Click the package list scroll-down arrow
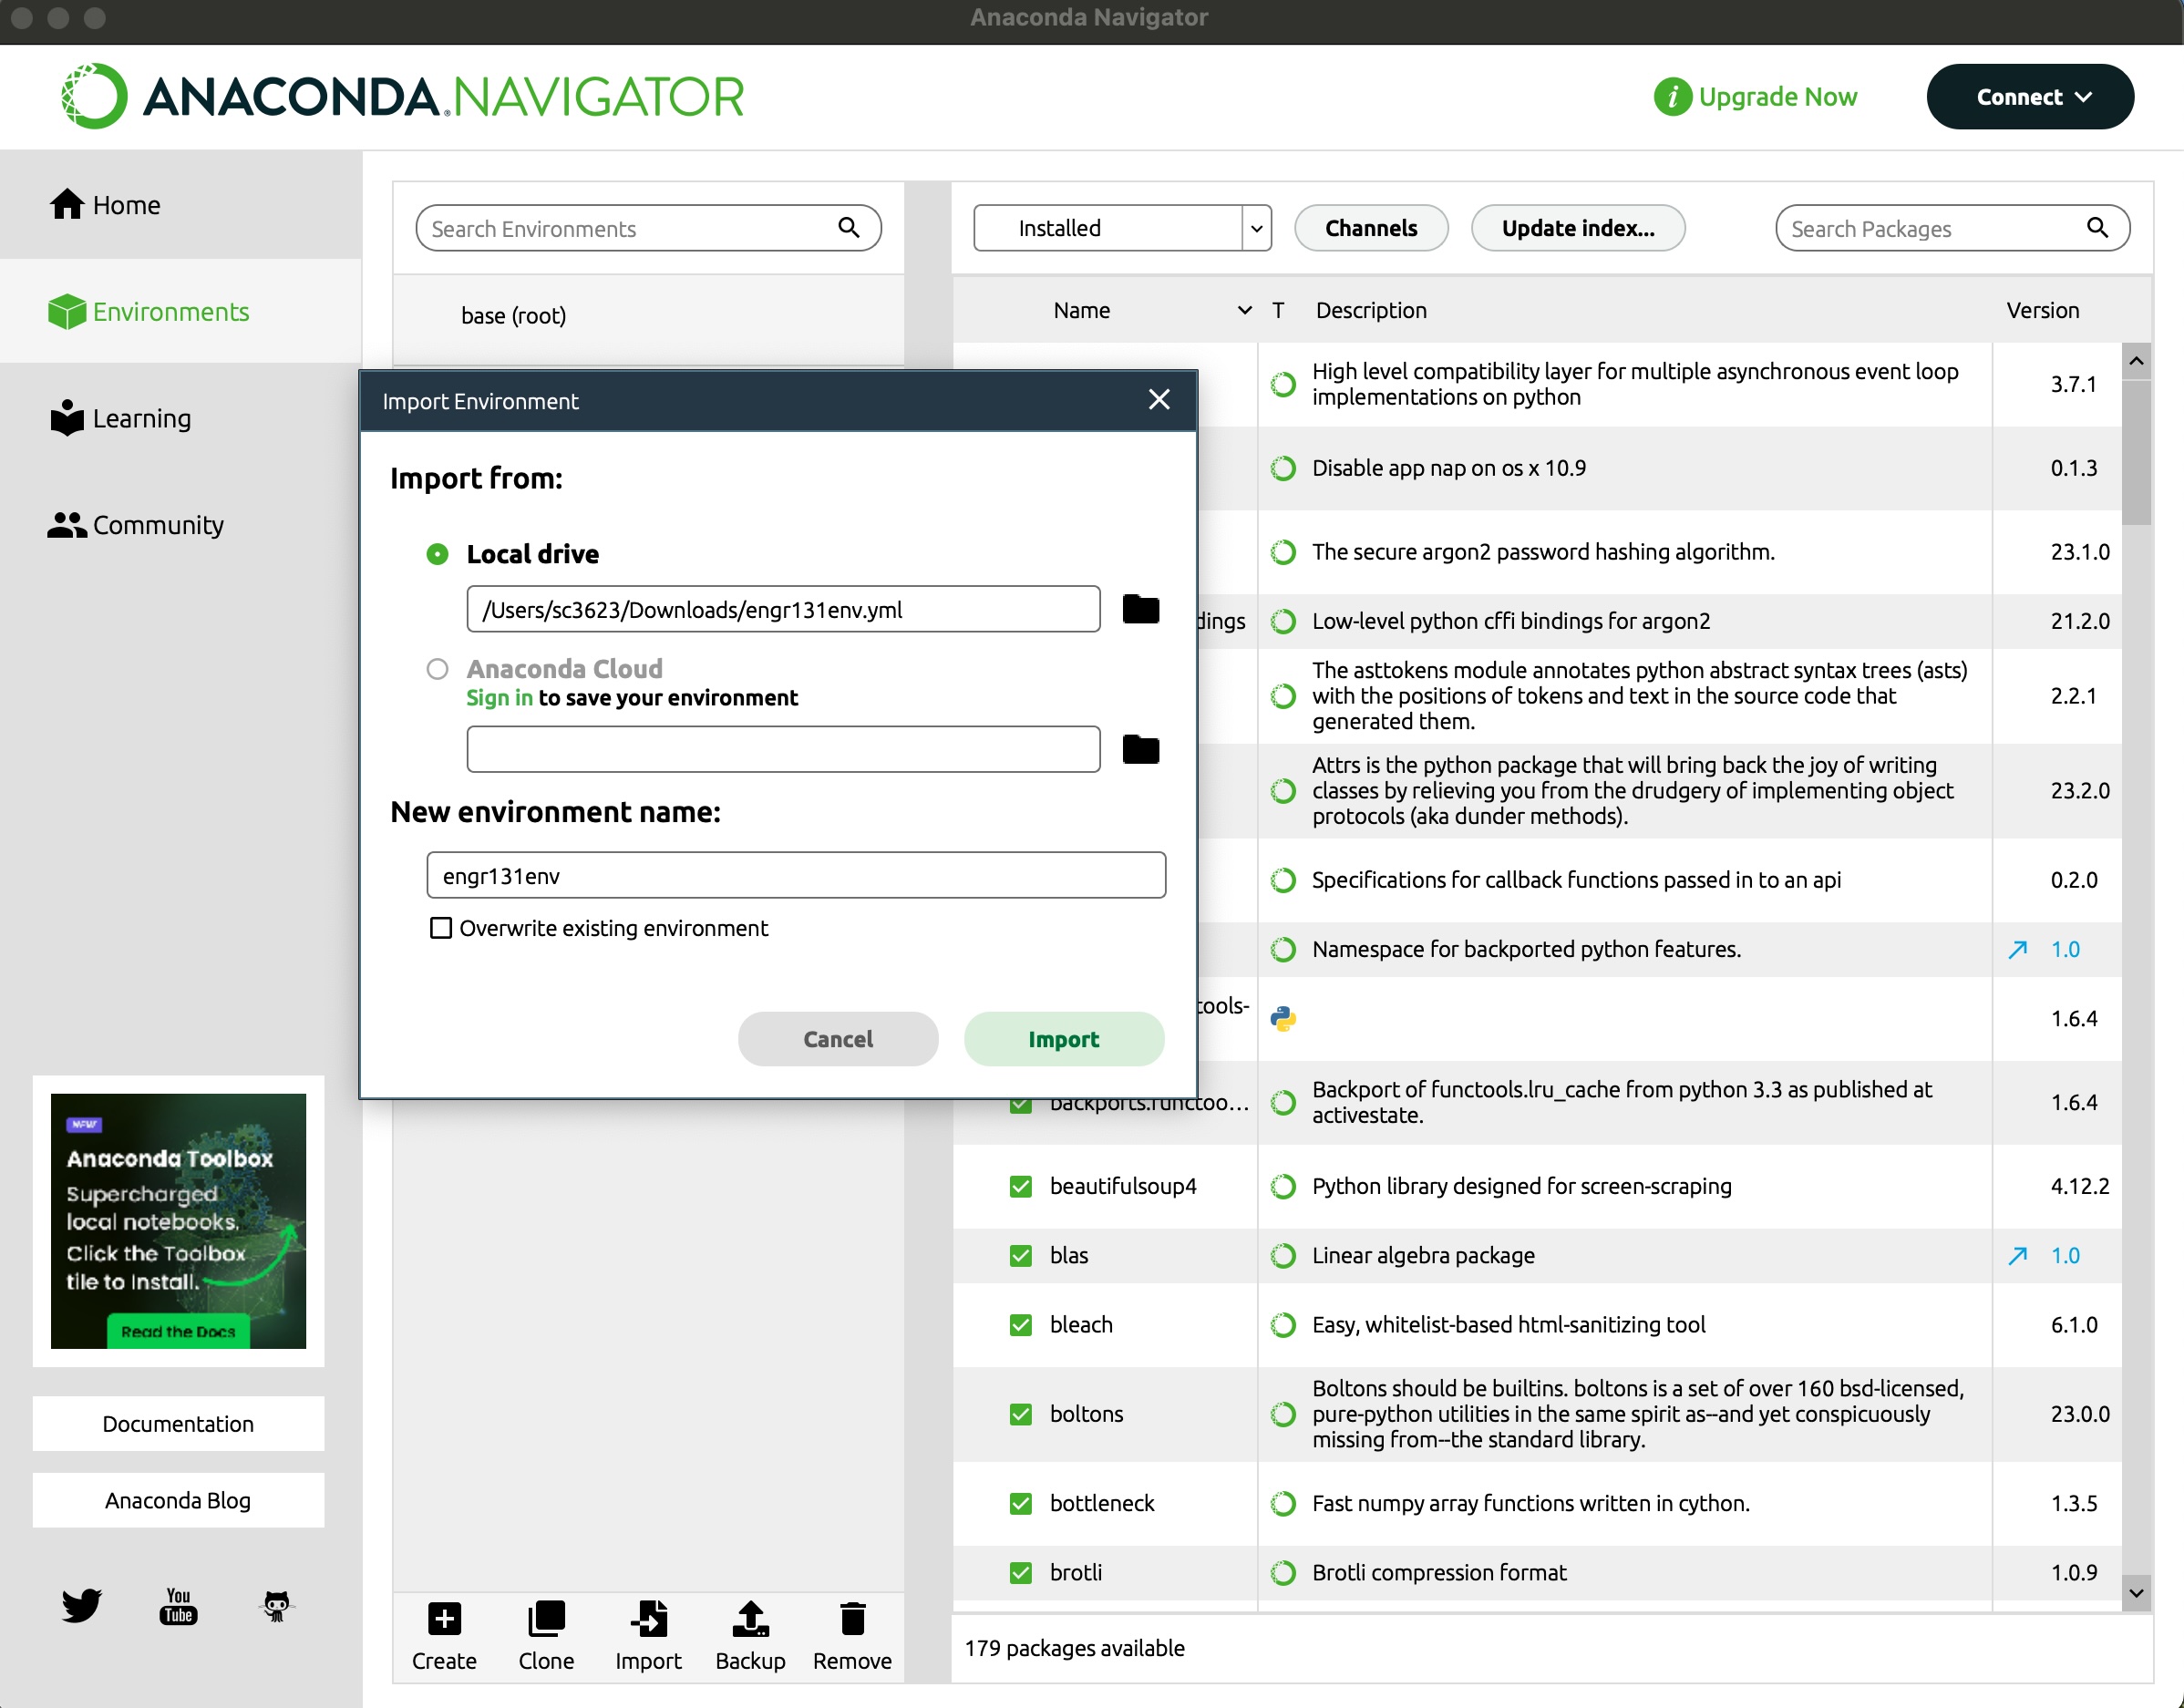2184x1708 pixels. point(2136,1593)
